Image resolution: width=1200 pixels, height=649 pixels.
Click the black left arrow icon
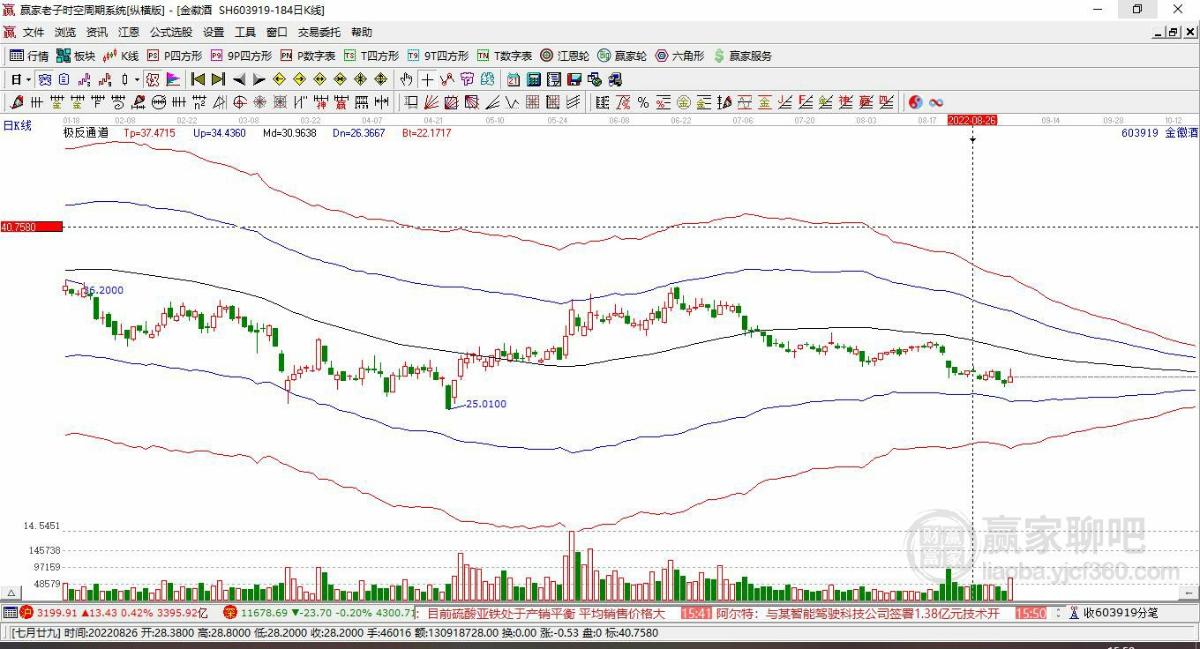pos(239,79)
